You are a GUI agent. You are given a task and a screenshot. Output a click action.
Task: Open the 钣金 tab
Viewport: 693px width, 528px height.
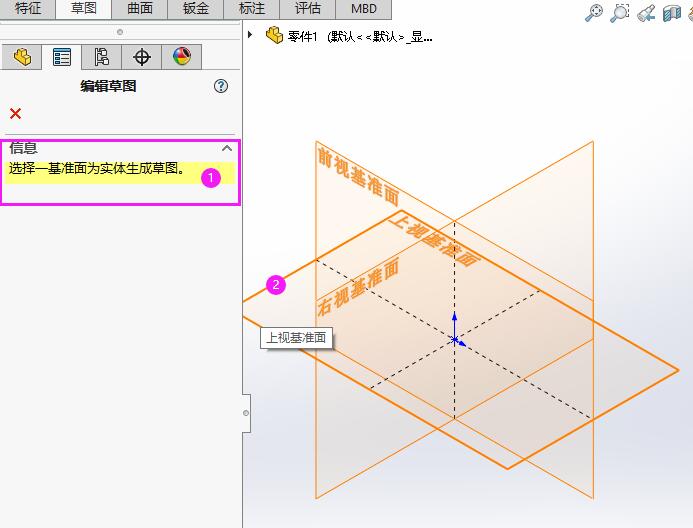[196, 9]
